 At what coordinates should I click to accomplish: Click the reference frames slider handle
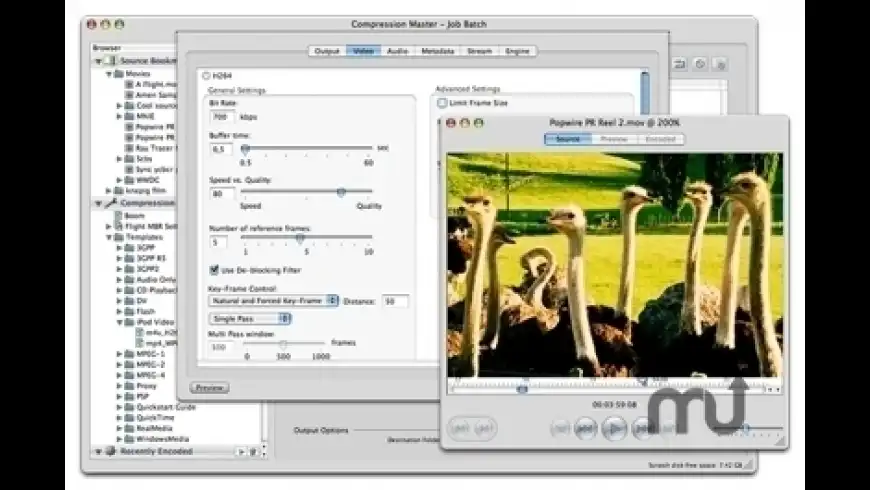click(300, 238)
